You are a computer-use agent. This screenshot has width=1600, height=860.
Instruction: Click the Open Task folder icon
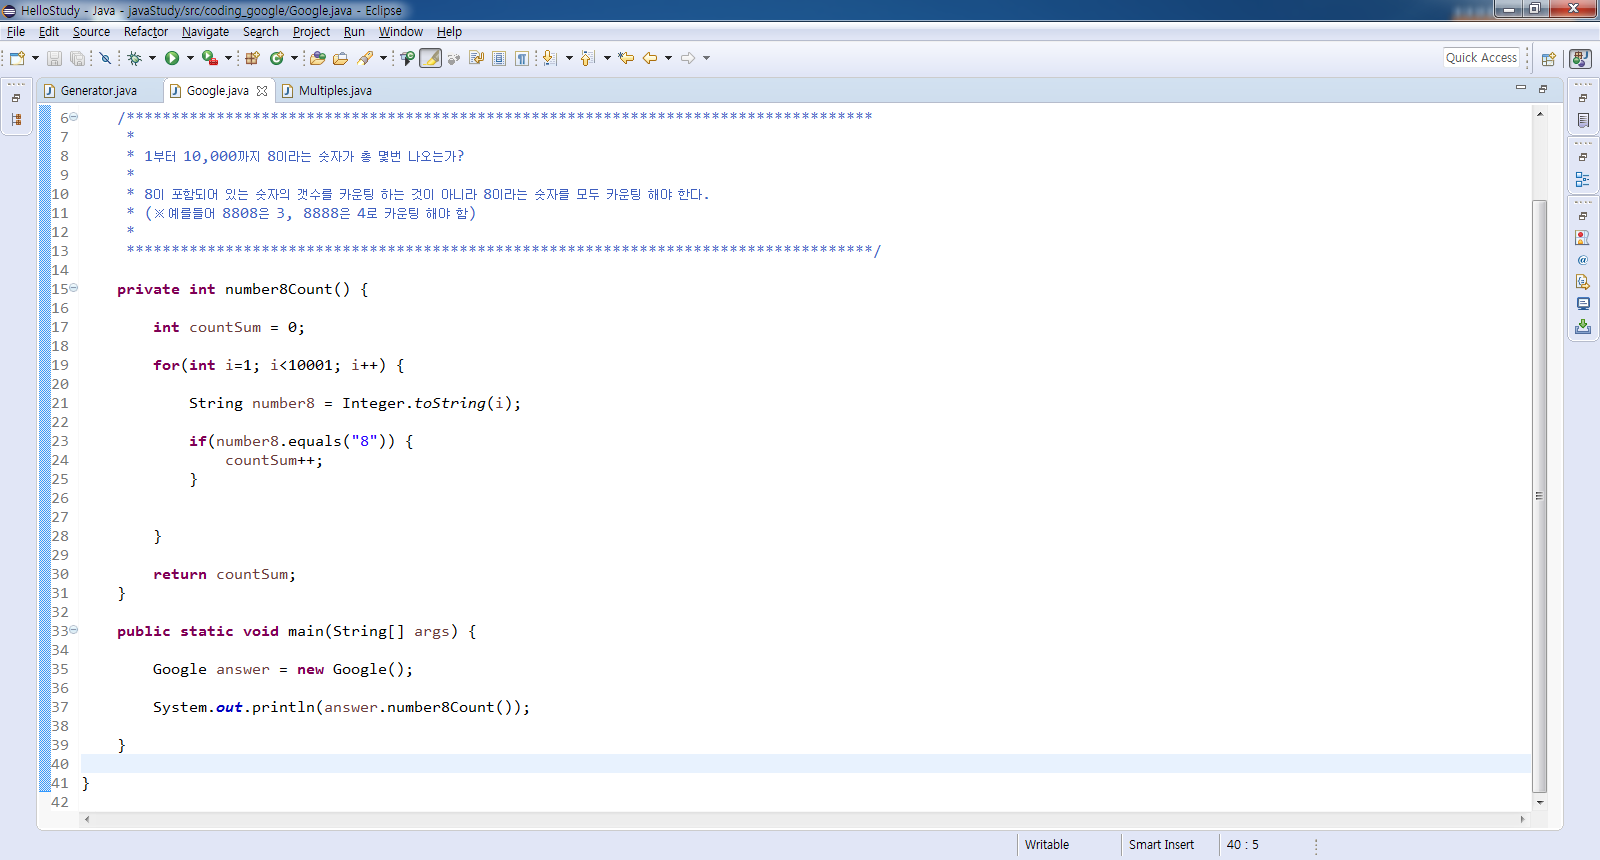(x=340, y=58)
